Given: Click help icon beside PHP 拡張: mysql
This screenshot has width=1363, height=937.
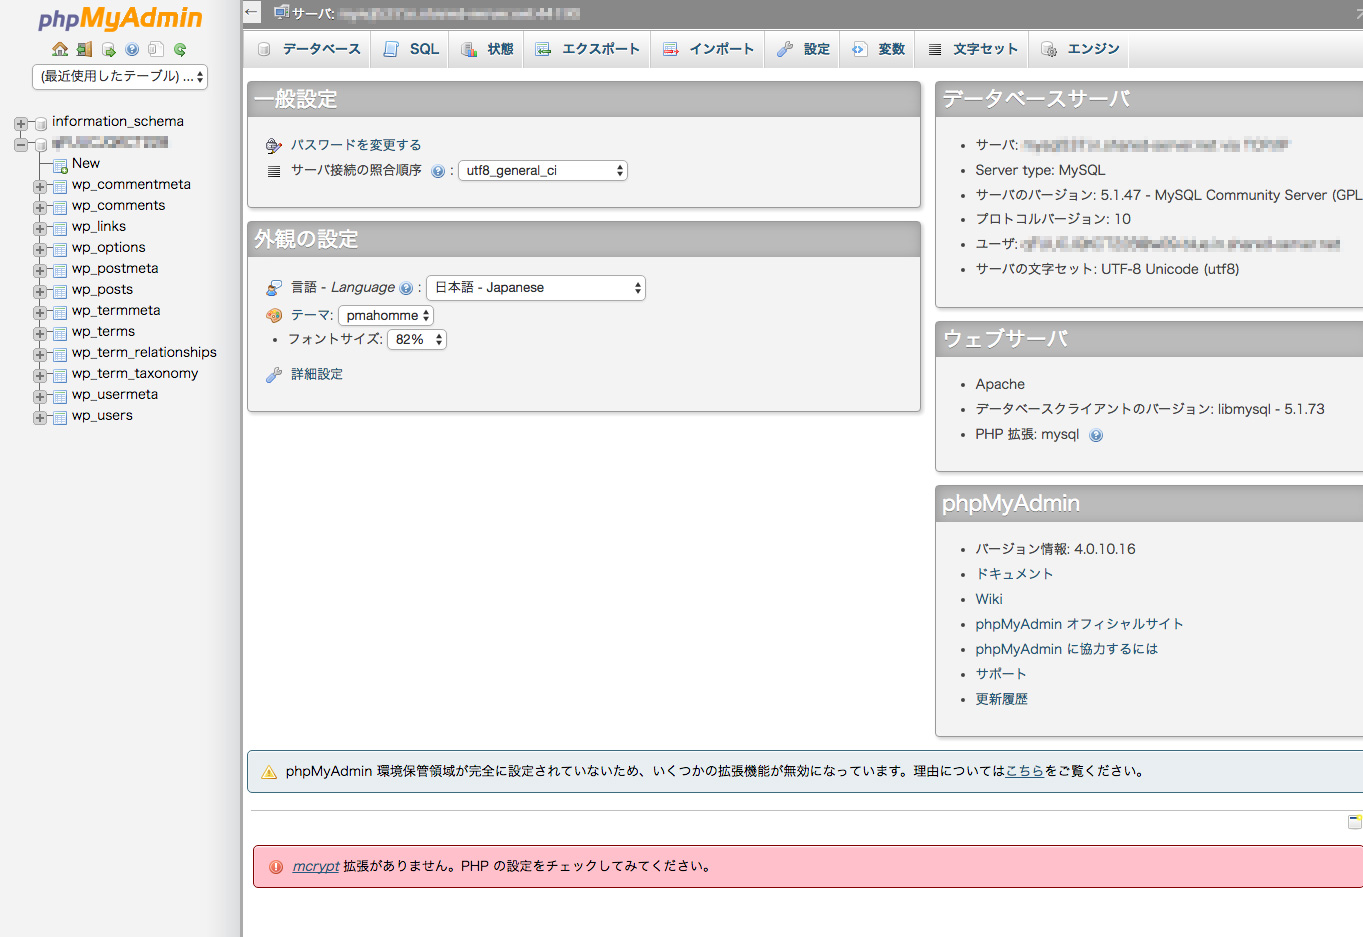Looking at the screenshot, I should (x=1096, y=435).
